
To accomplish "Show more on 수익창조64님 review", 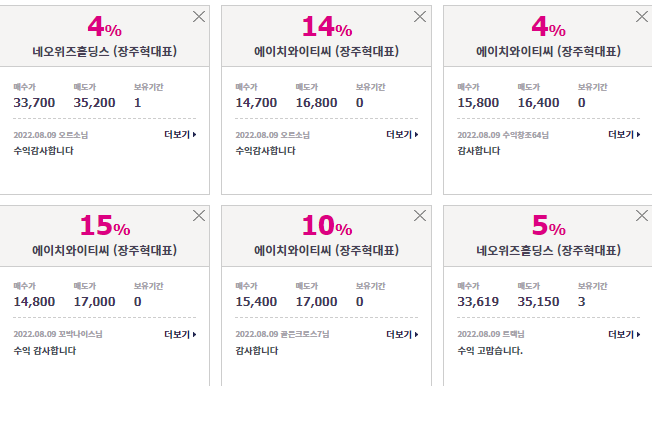I will [624, 135].
